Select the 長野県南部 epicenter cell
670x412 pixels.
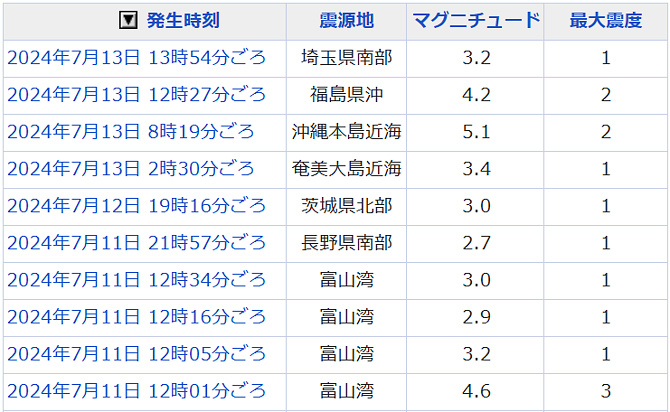coord(347,243)
